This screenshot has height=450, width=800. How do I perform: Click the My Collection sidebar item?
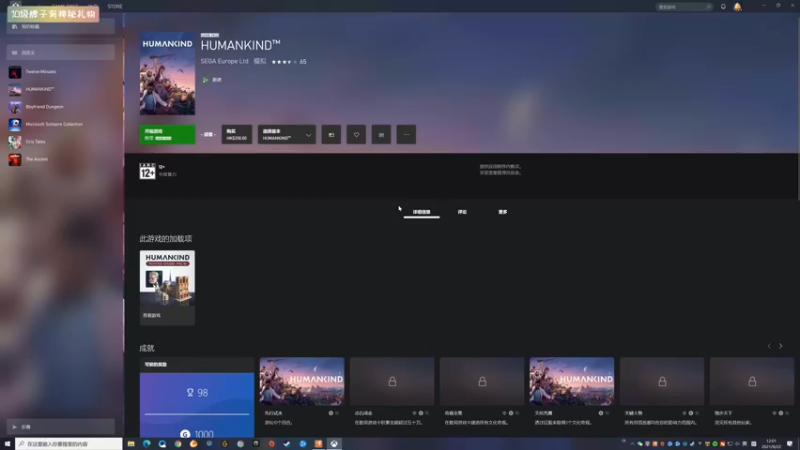[x=61, y=27]
